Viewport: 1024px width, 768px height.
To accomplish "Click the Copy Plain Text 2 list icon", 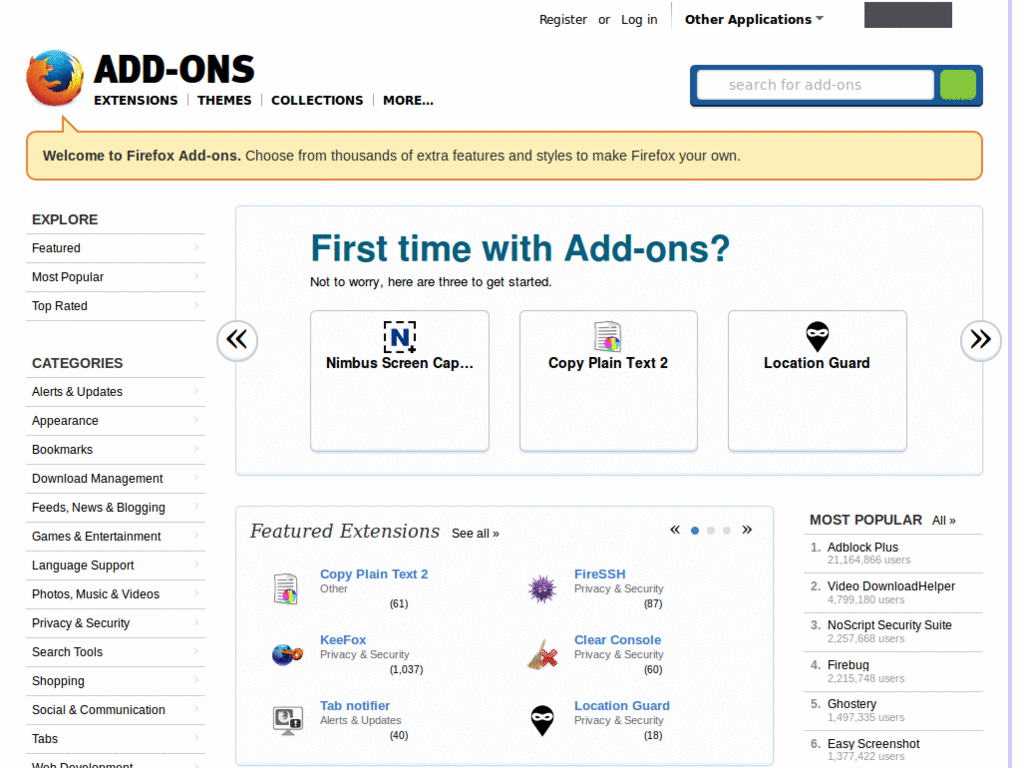I will coord(287,589).
